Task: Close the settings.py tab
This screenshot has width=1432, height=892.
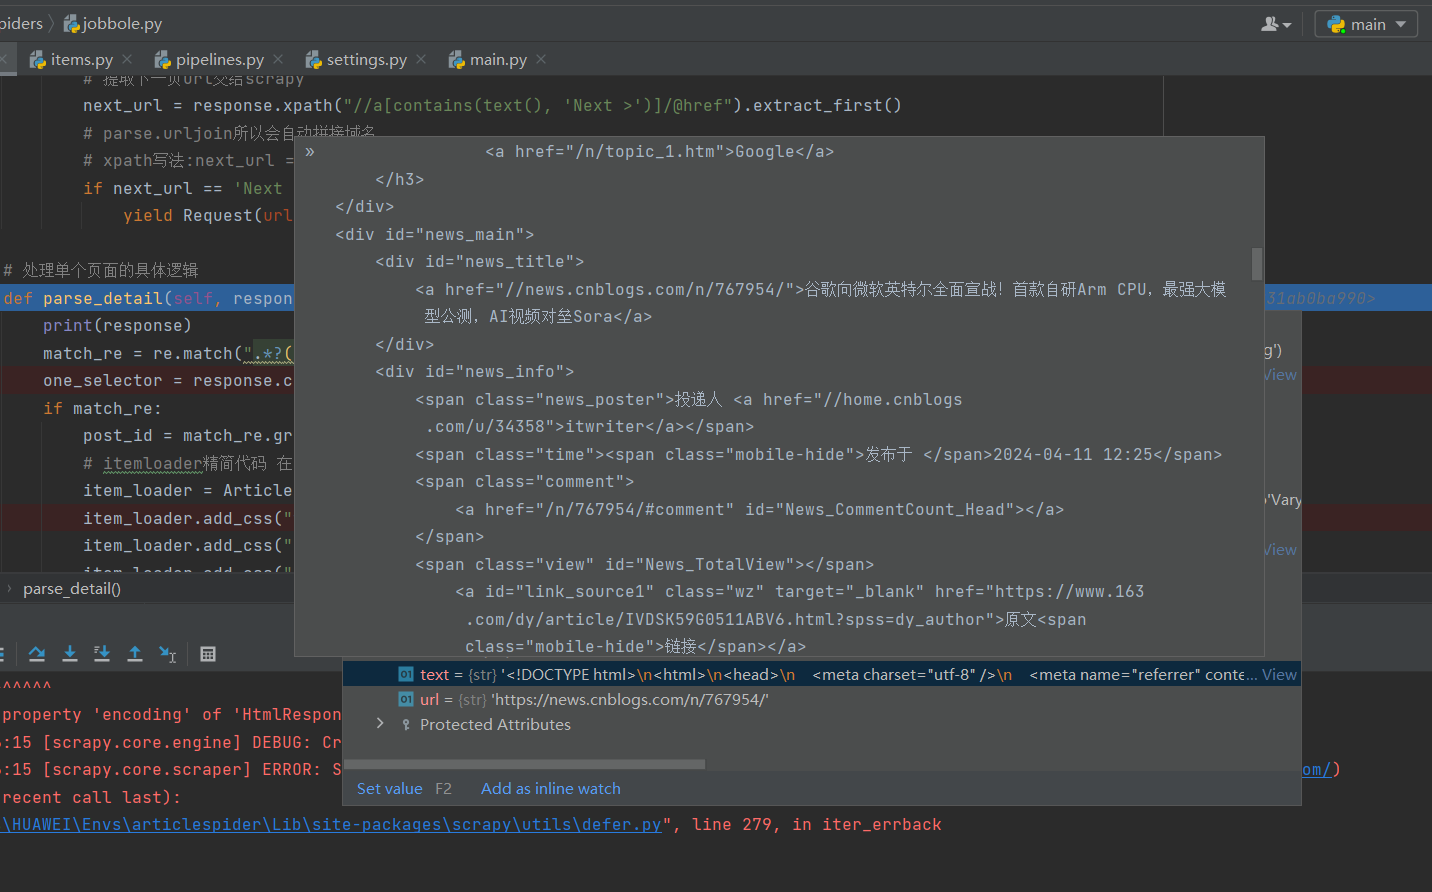Action: pyautogui.click(x=421, y=60)
